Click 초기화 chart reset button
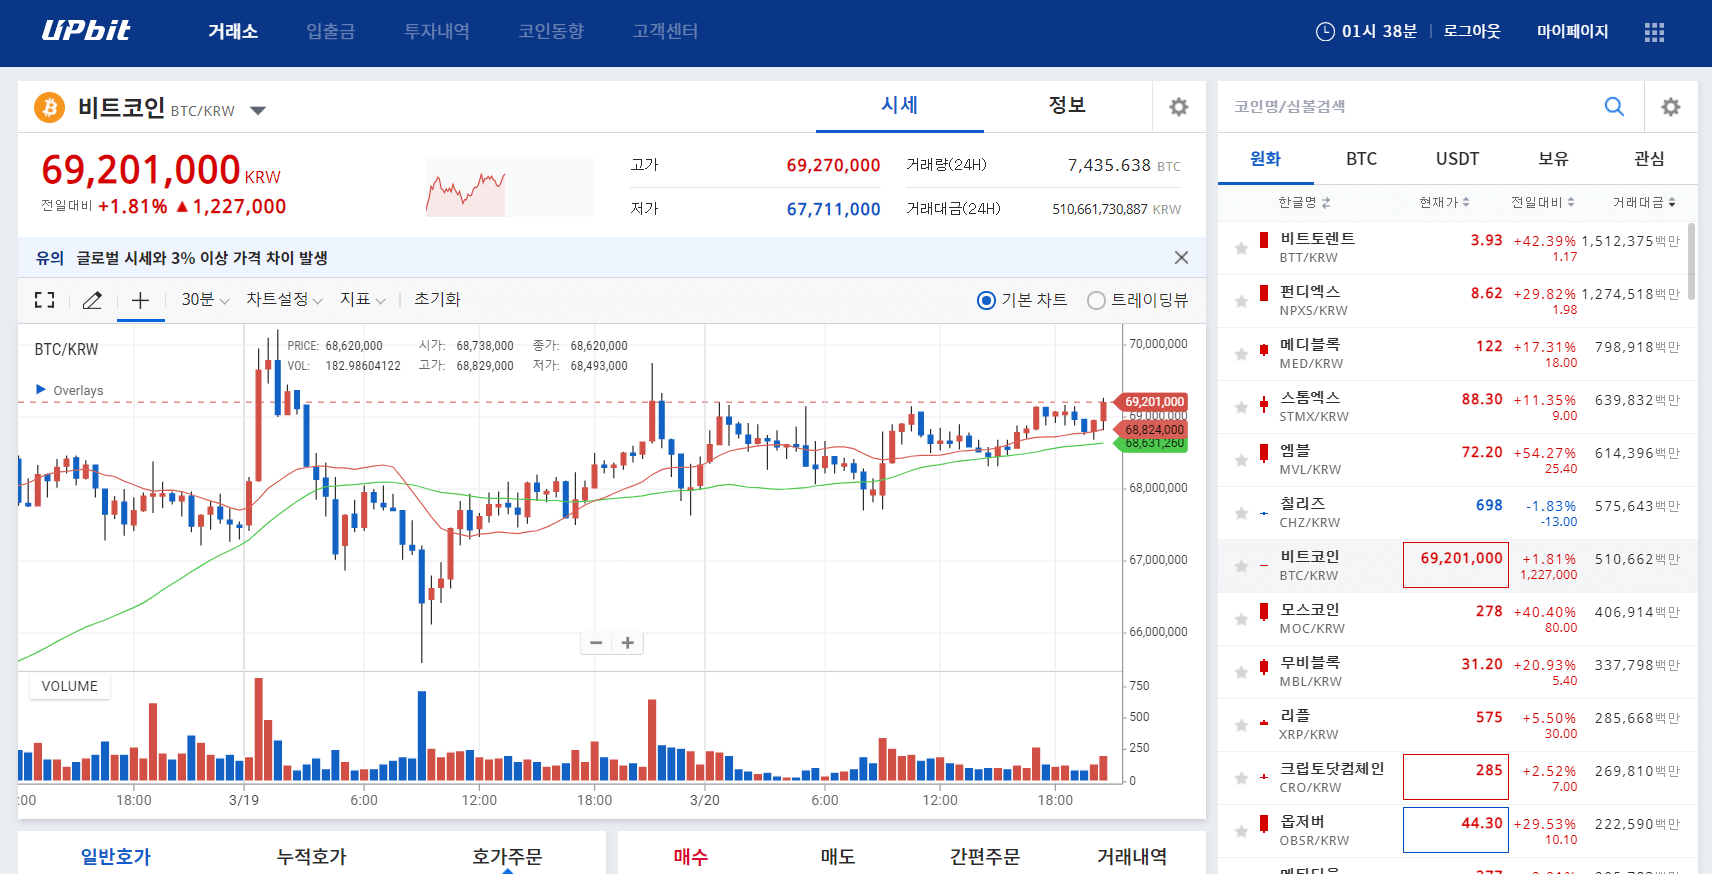Viewport: 1712px width, 874px height. (437, 300)
